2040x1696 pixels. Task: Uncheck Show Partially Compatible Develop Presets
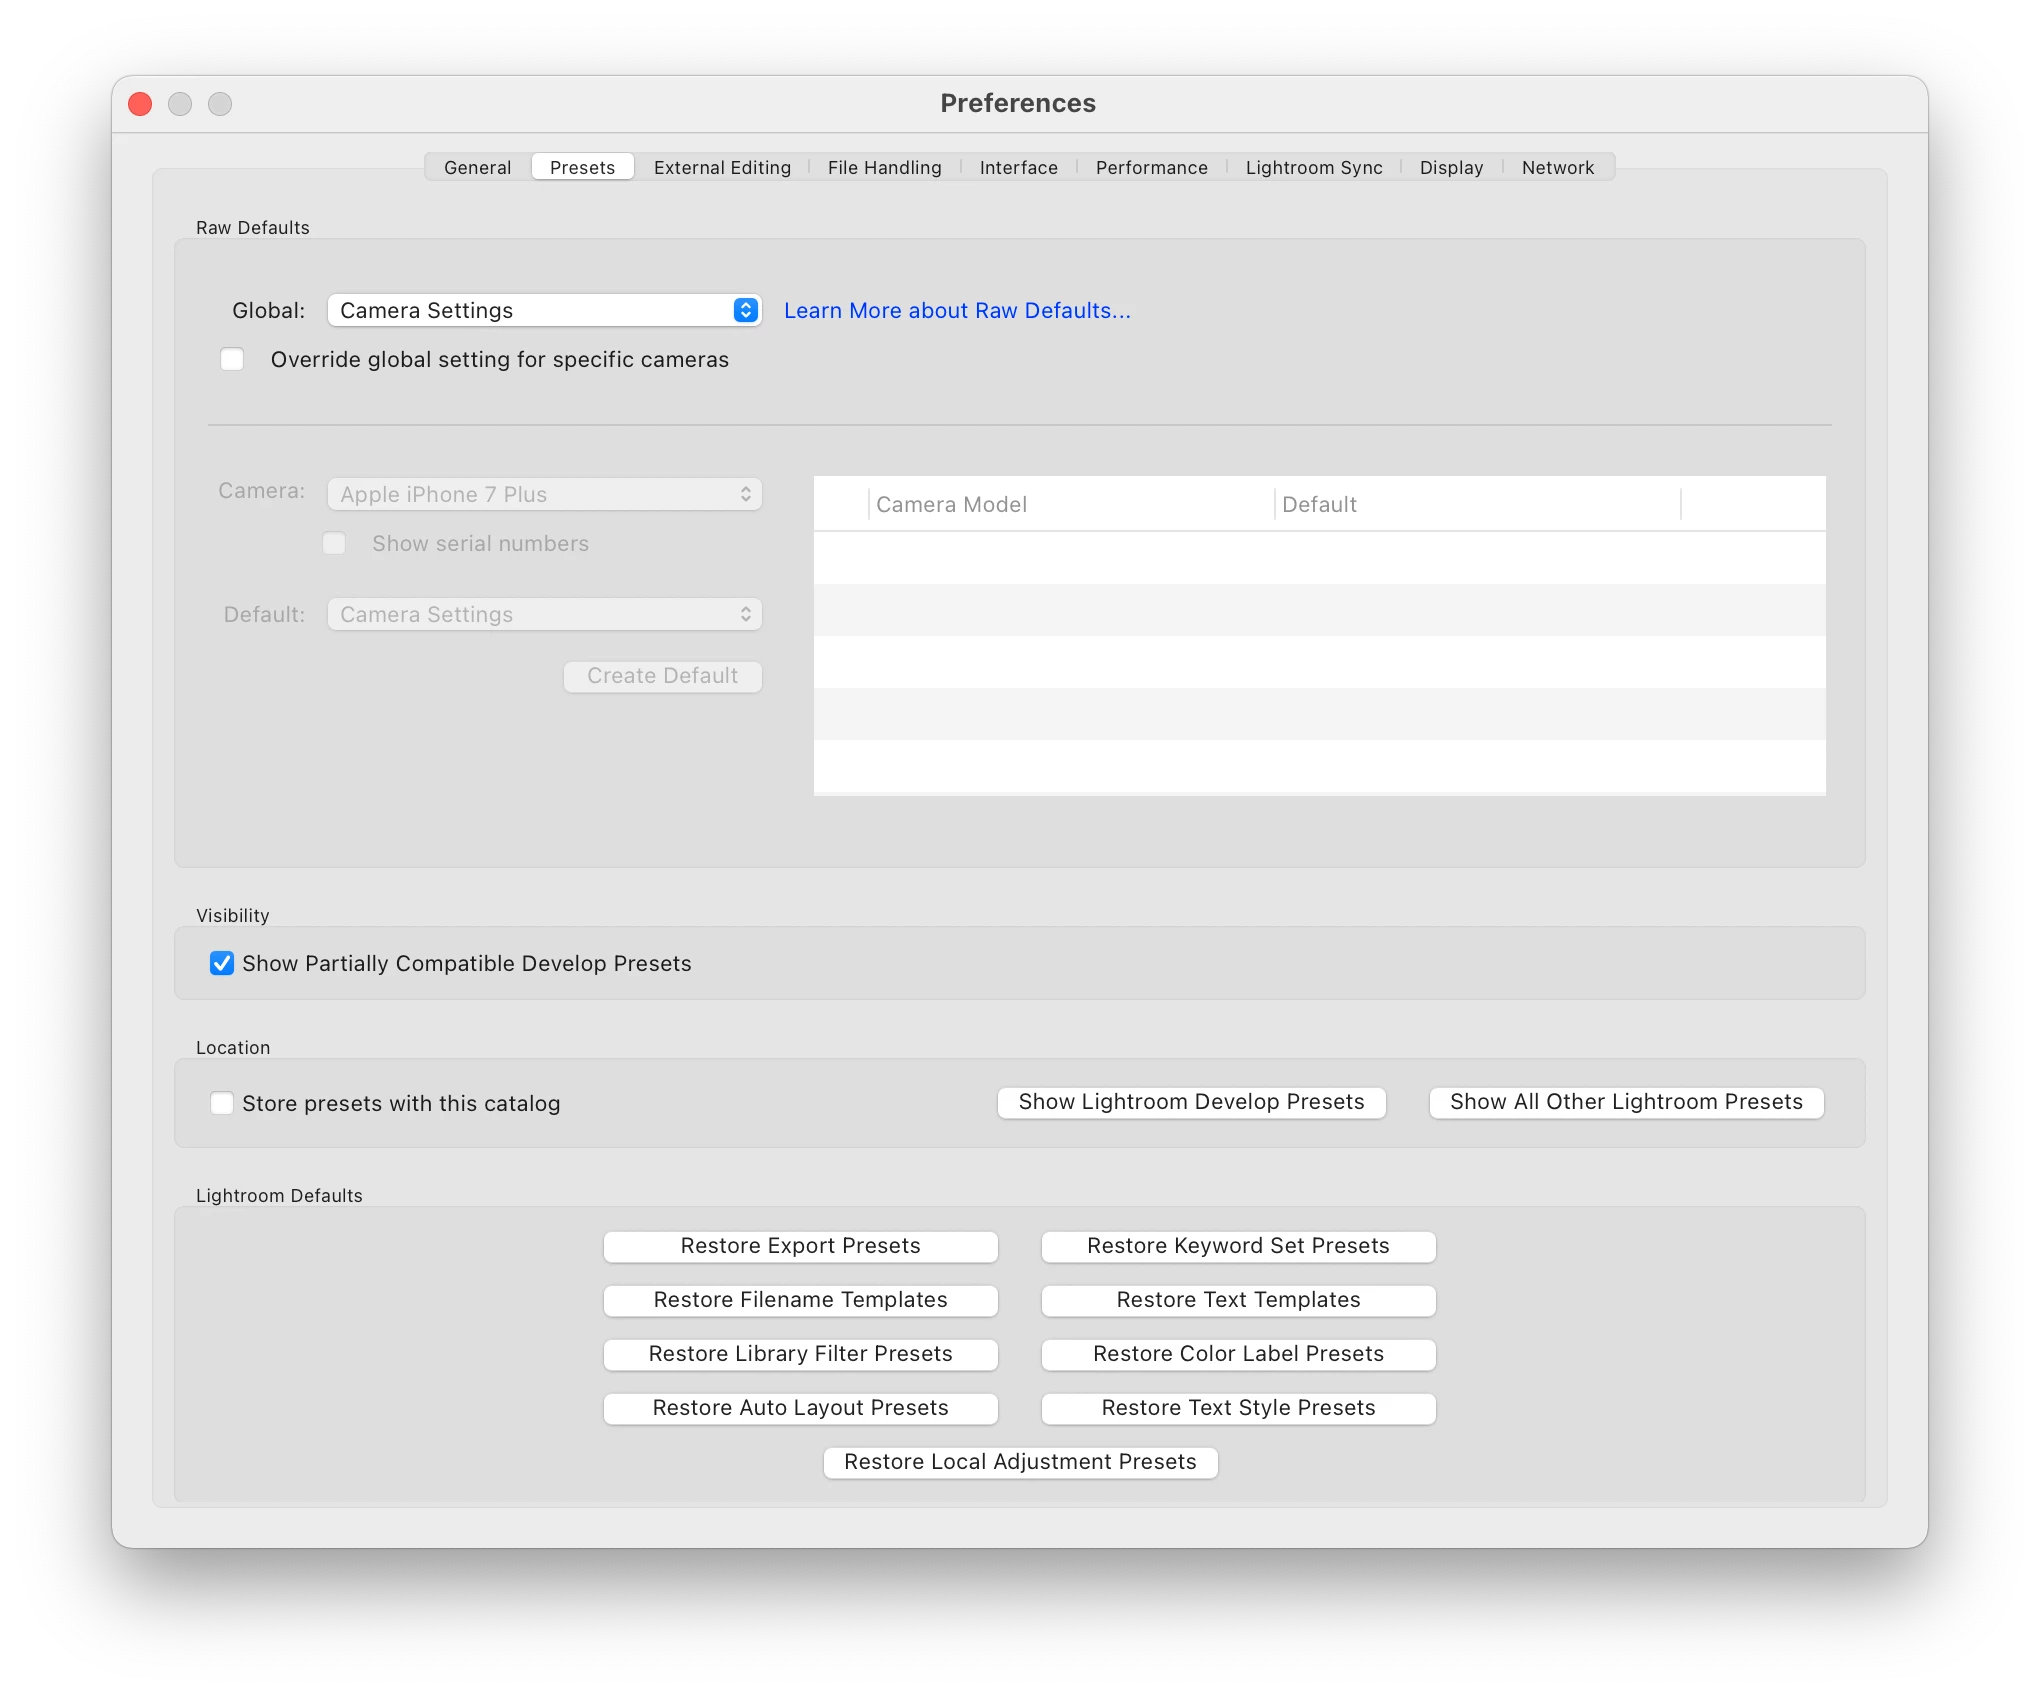click(222, 963)
